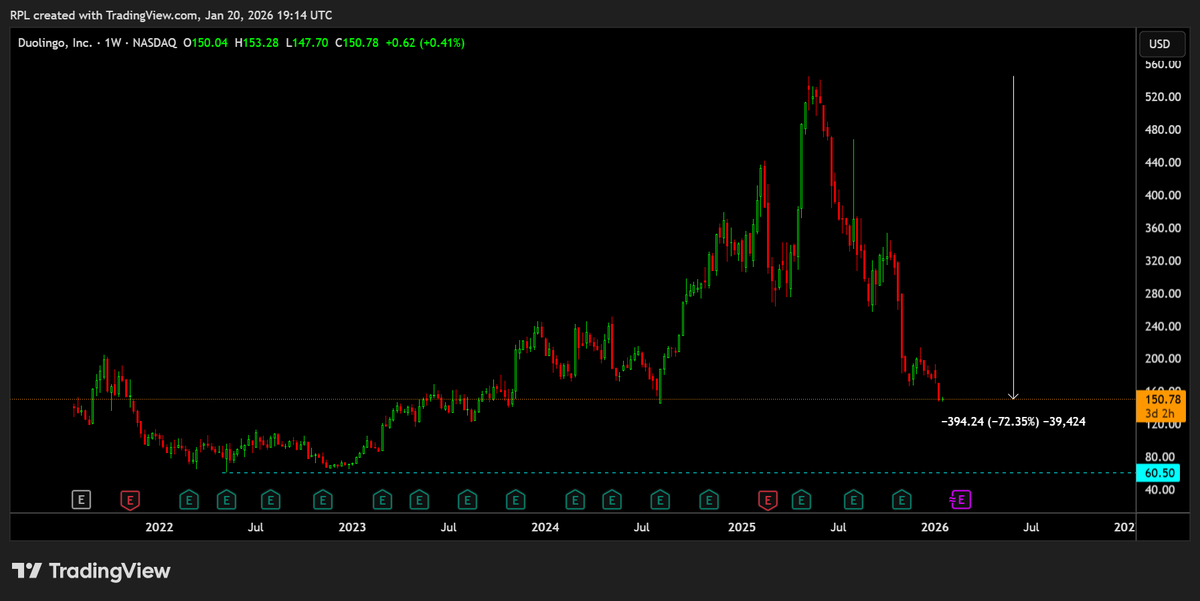The width and height of the screenshot is (1200, 601).
Task: Click the 520.00 price scale label
Action: click(1163, 97)
